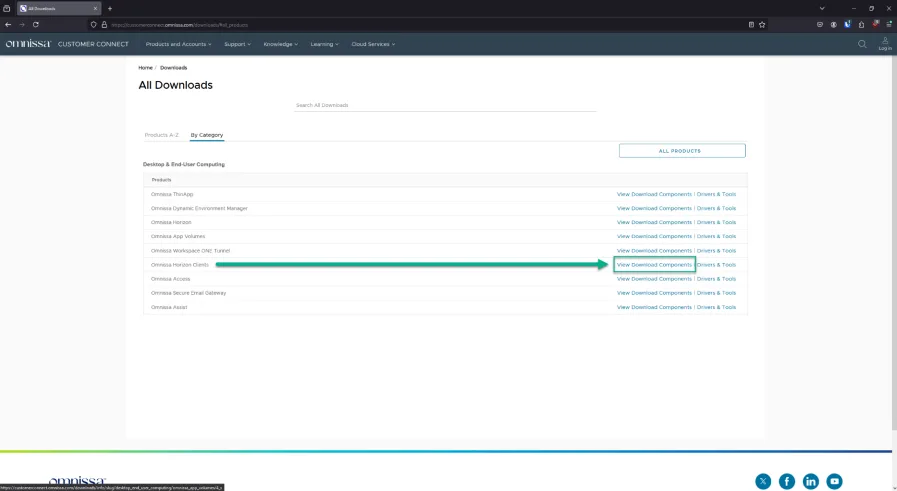Expand the Cloud Services menu

(x=373, y=44)
